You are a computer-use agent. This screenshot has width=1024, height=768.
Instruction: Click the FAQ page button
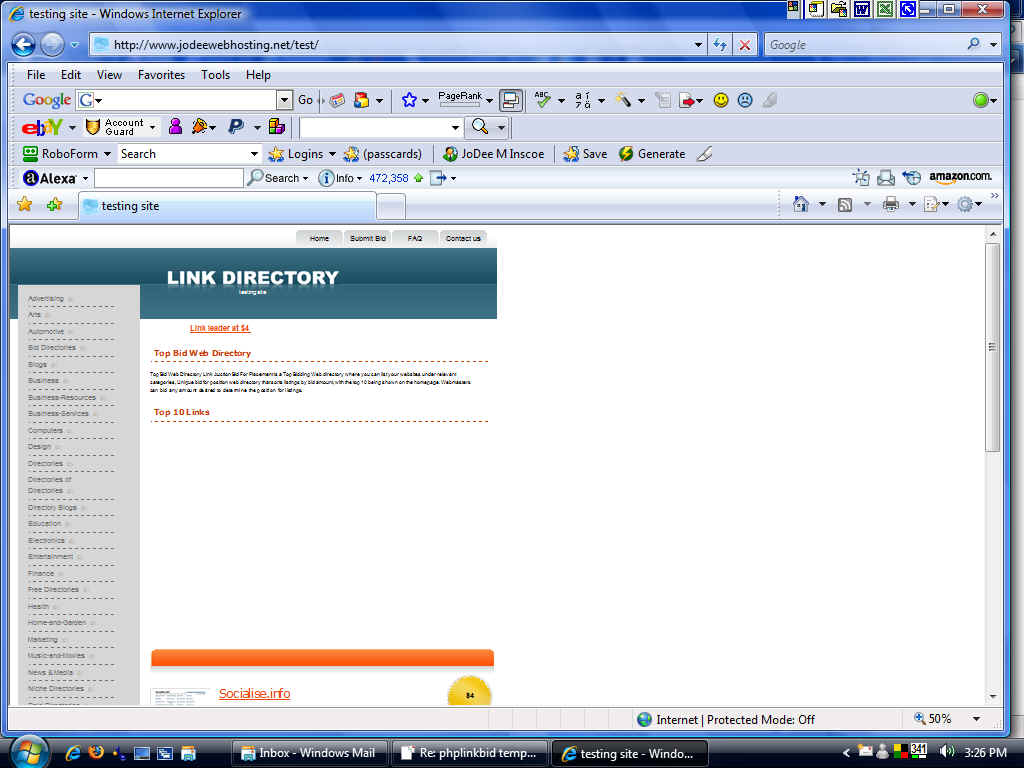[415, 238]
